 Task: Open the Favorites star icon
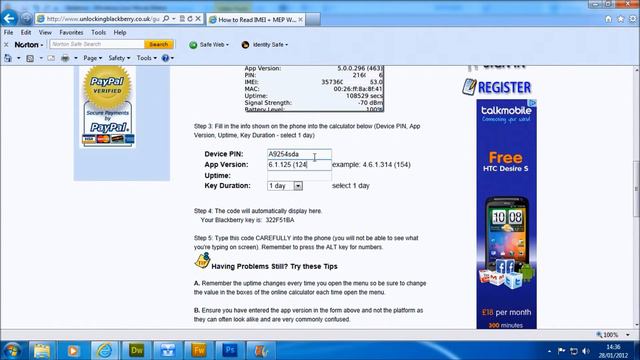point(620,19)
